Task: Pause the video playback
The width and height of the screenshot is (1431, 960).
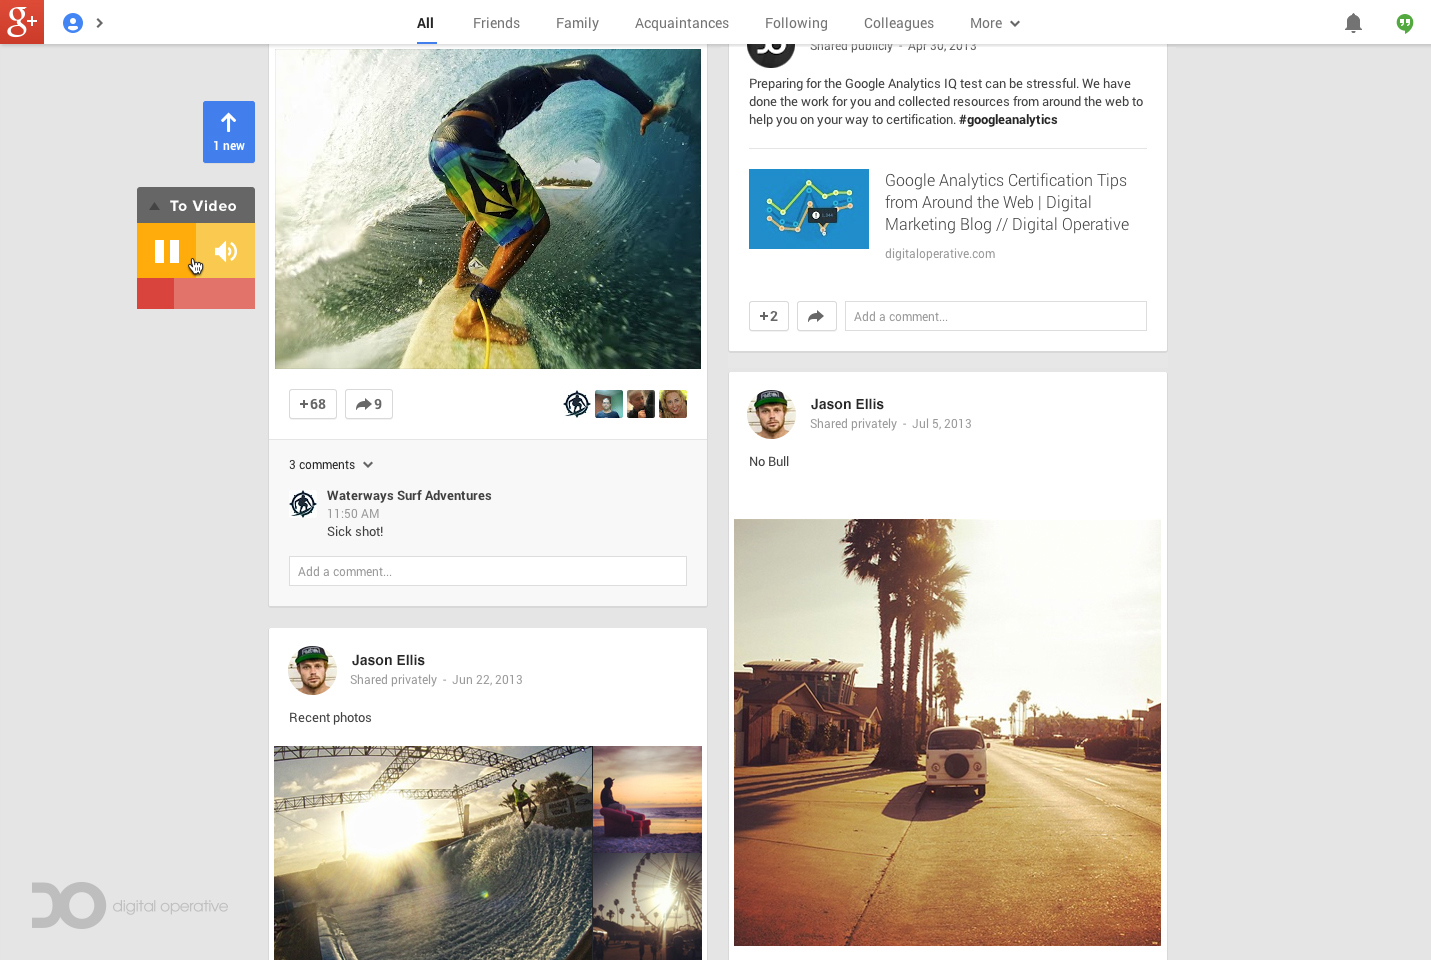Action: pos(166,251)
